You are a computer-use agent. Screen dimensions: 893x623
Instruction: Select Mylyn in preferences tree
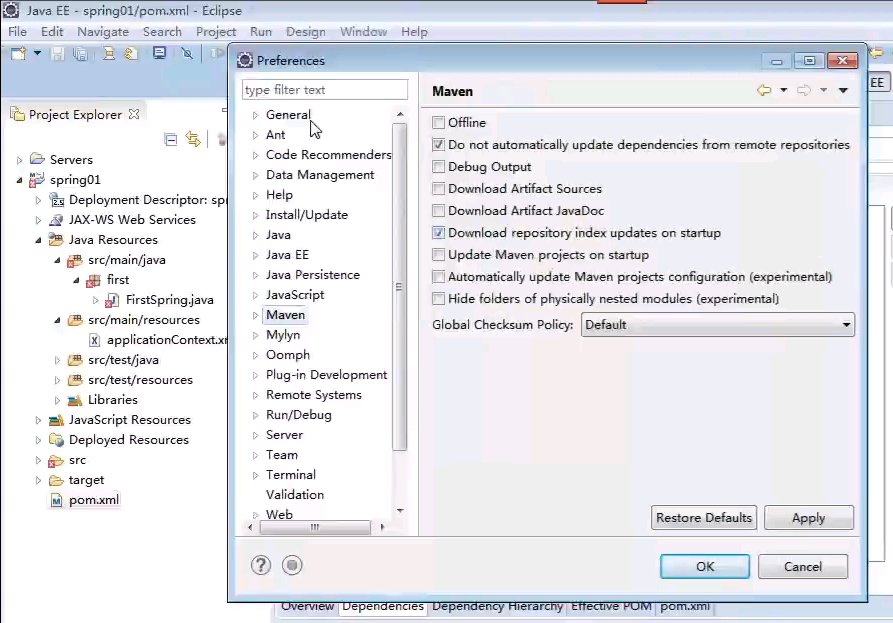283,335
